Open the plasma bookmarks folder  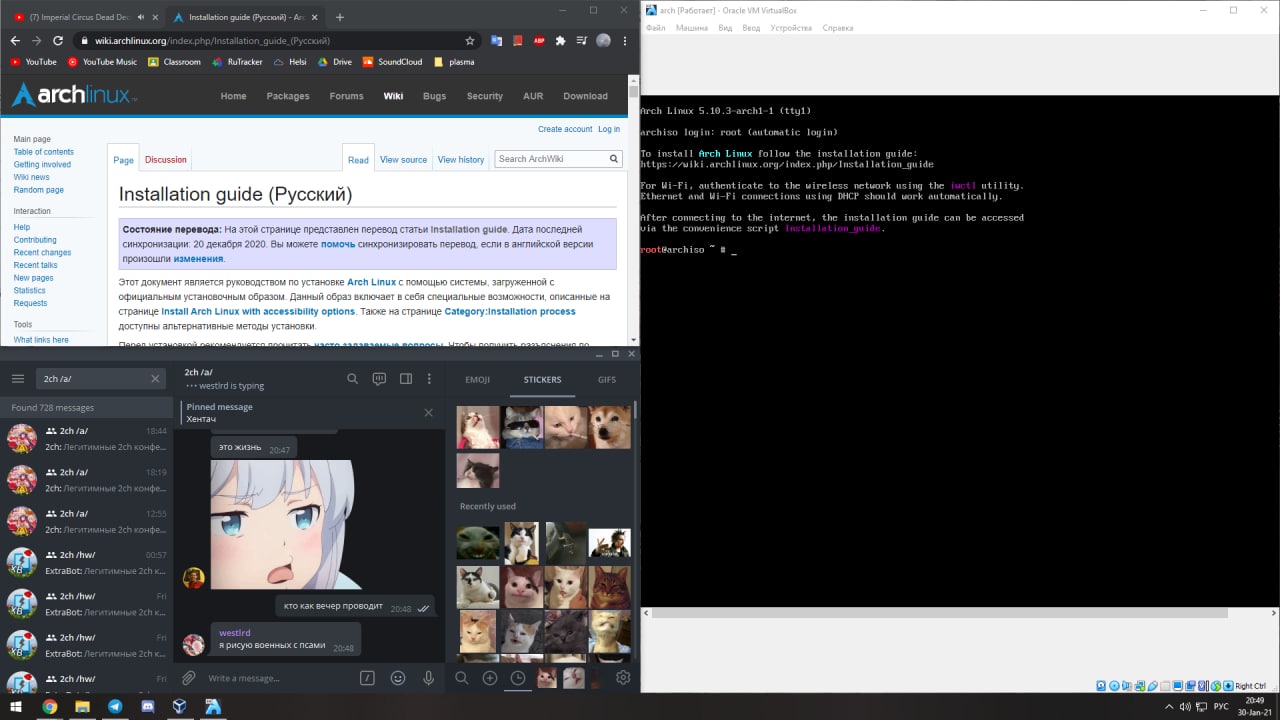tap(454, 62)
